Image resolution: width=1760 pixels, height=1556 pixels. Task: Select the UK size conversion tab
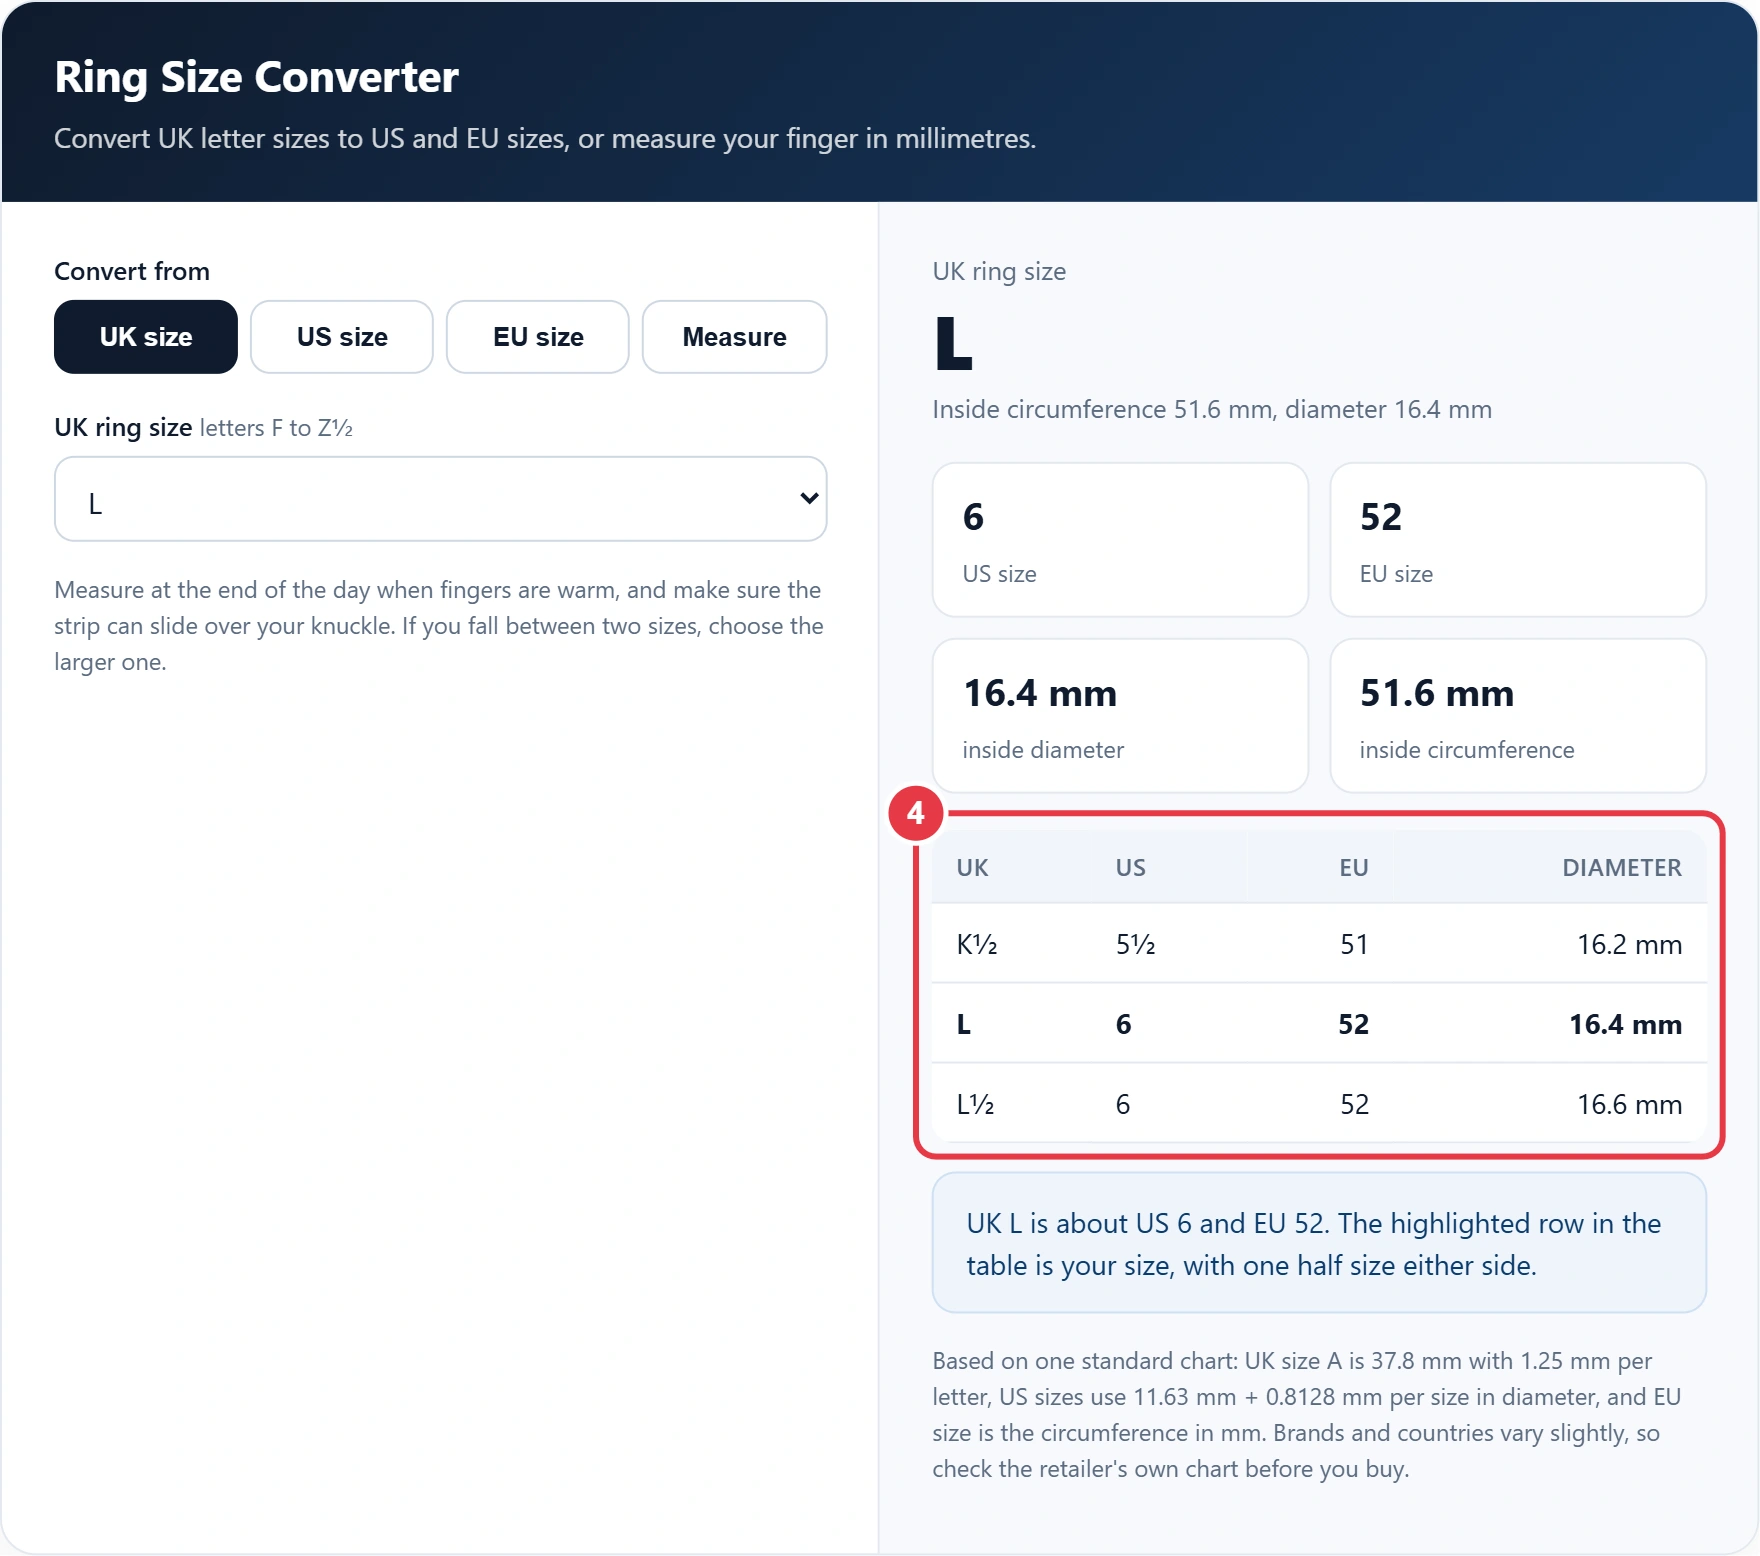tap(146, 337)
